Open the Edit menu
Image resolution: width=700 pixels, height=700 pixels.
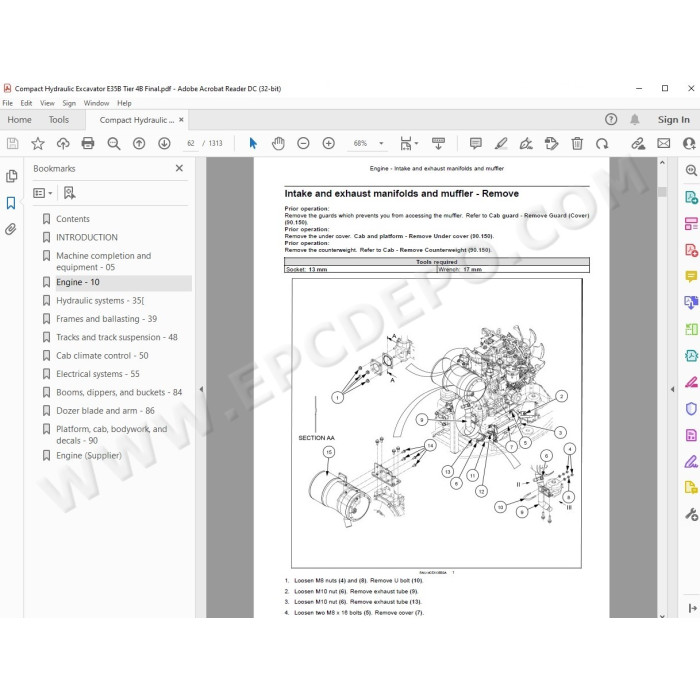pos(26,103)
